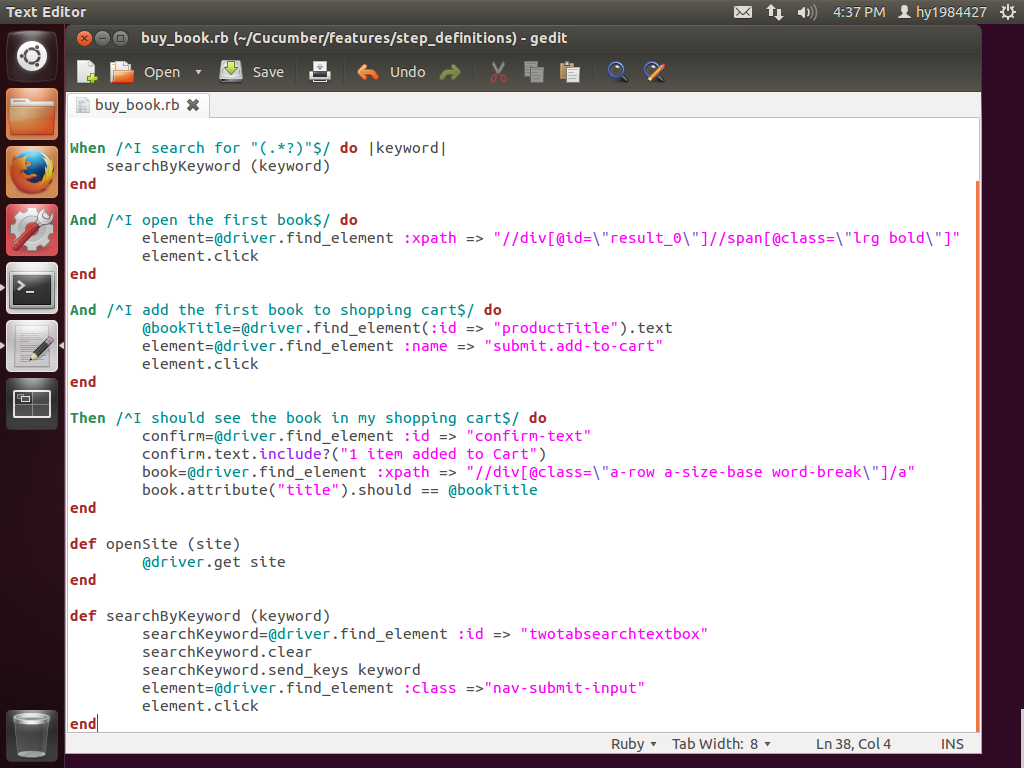
Task: Open the Trash in launcher
Action: coord(32,735)
